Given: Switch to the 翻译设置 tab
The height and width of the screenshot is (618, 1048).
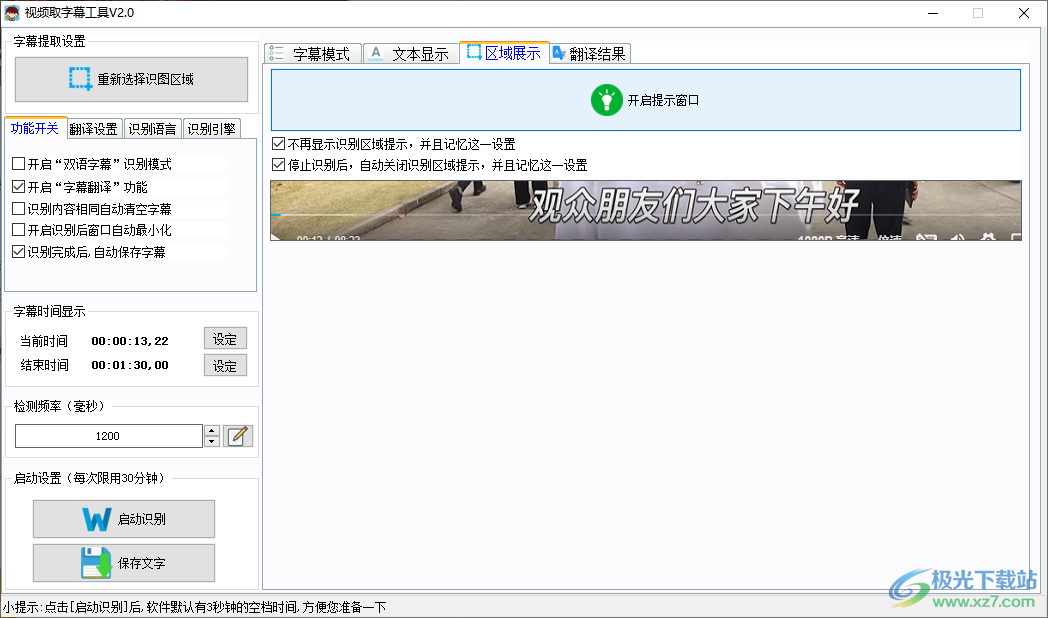Looking at the screenshot, I should click(x=94, y=128).
